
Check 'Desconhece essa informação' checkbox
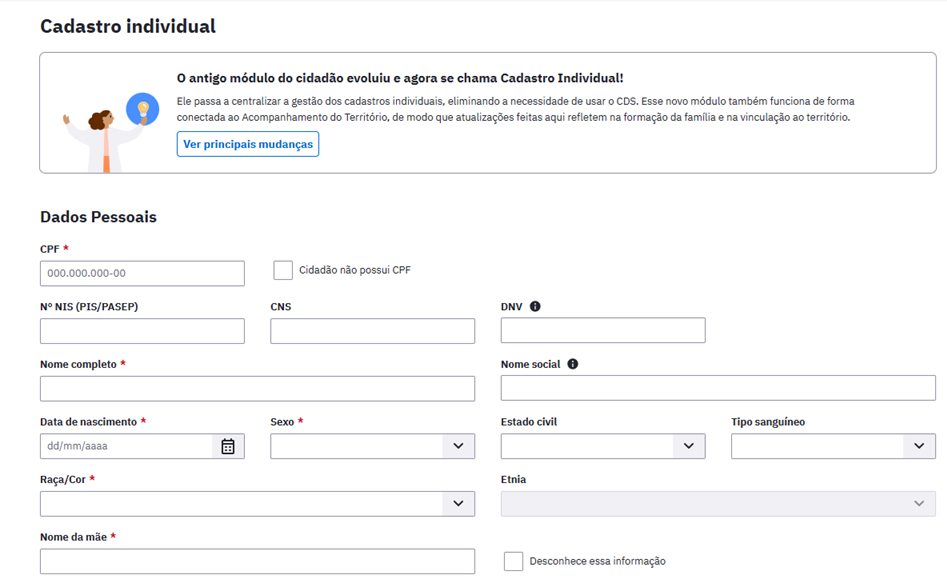coord(513,561)
